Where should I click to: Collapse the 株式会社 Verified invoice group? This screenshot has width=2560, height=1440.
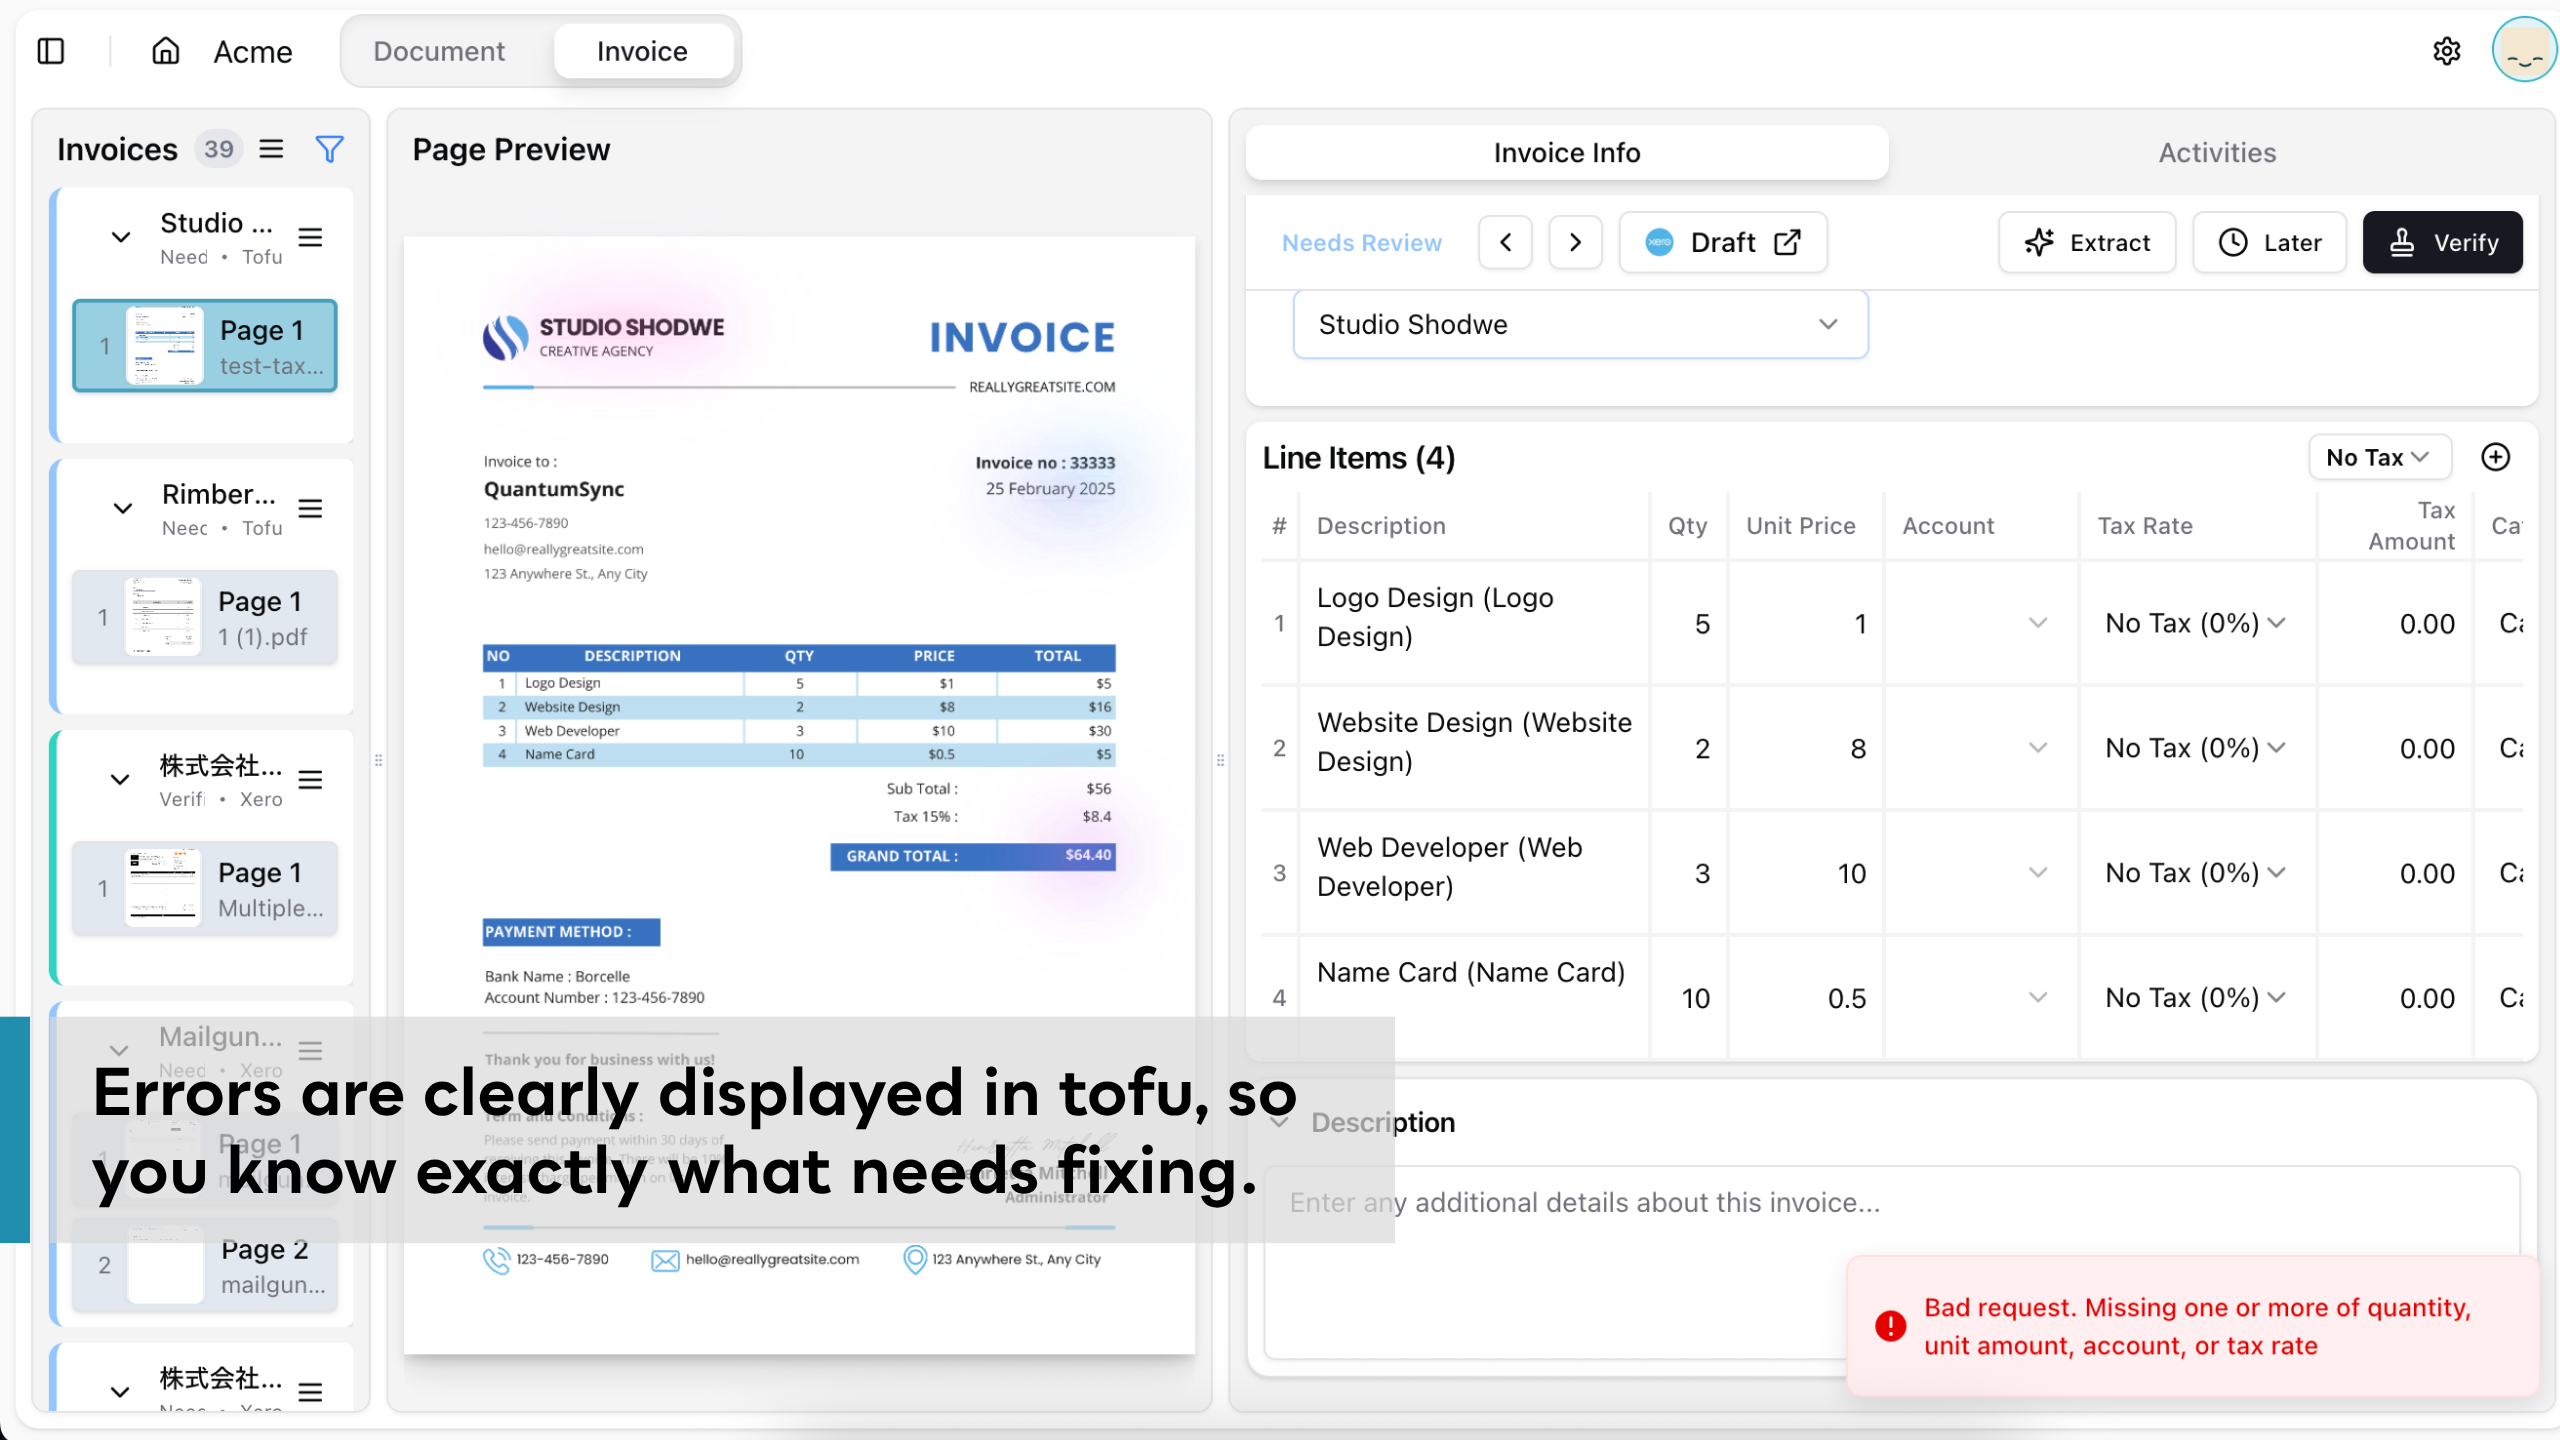[119, 780]
